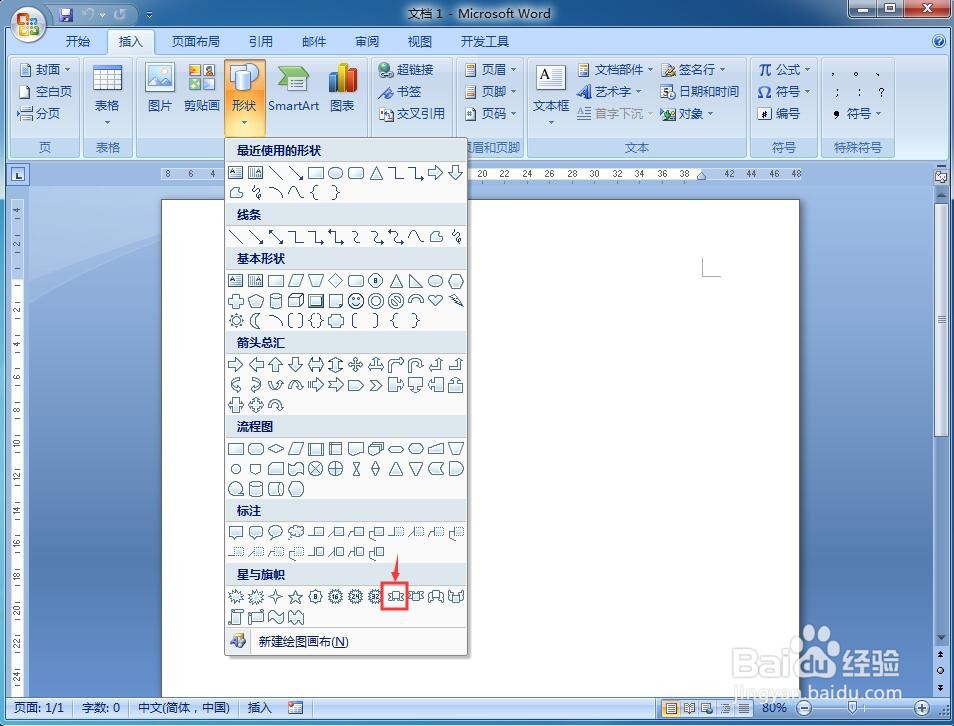The image size is (954, 726).
Task: Open the 开发工具 Developer tab
Action: click(485, 41)
